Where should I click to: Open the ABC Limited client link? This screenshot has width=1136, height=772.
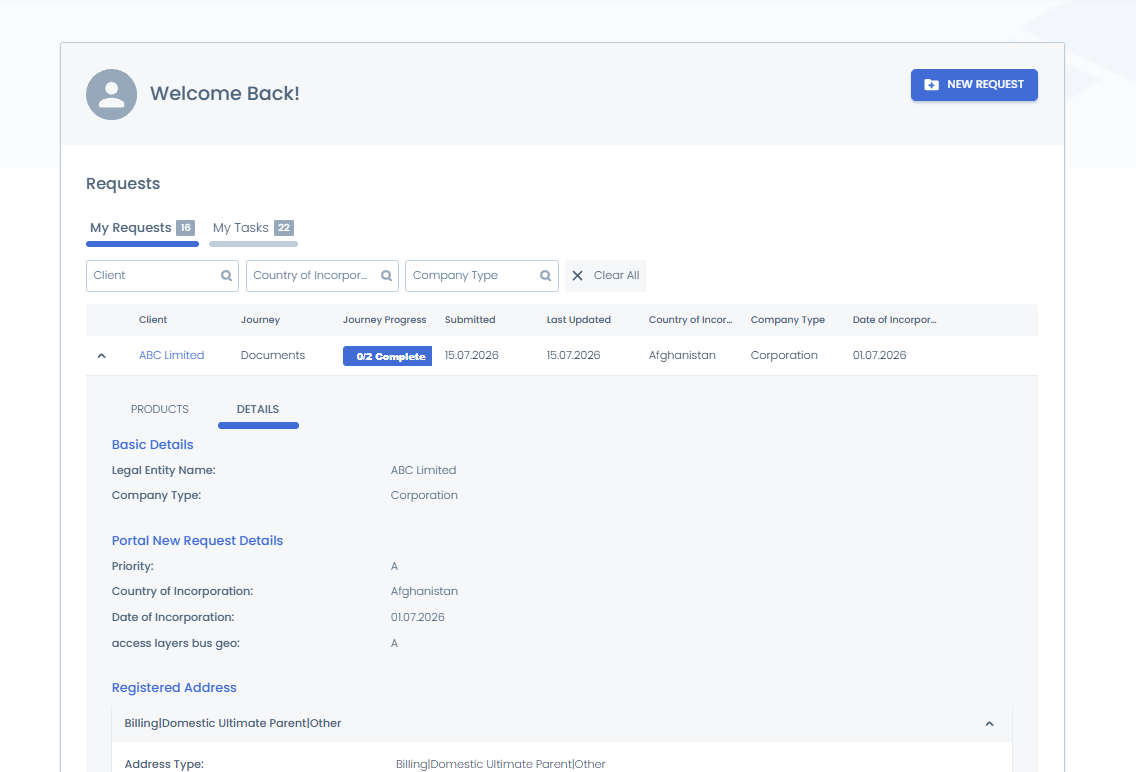(172, 356)
